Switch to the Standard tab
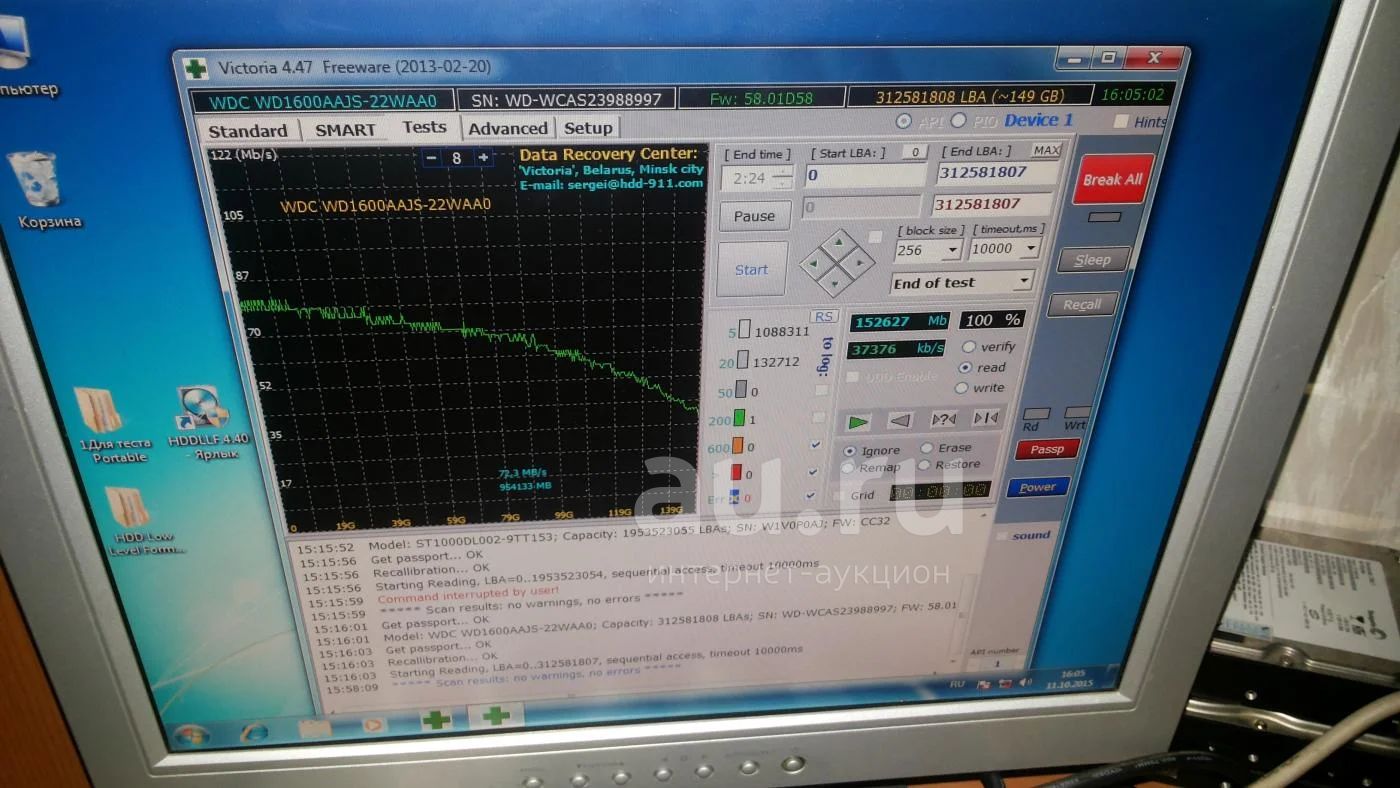Screen dimensions: 1400x788 [x=247, y=131]
